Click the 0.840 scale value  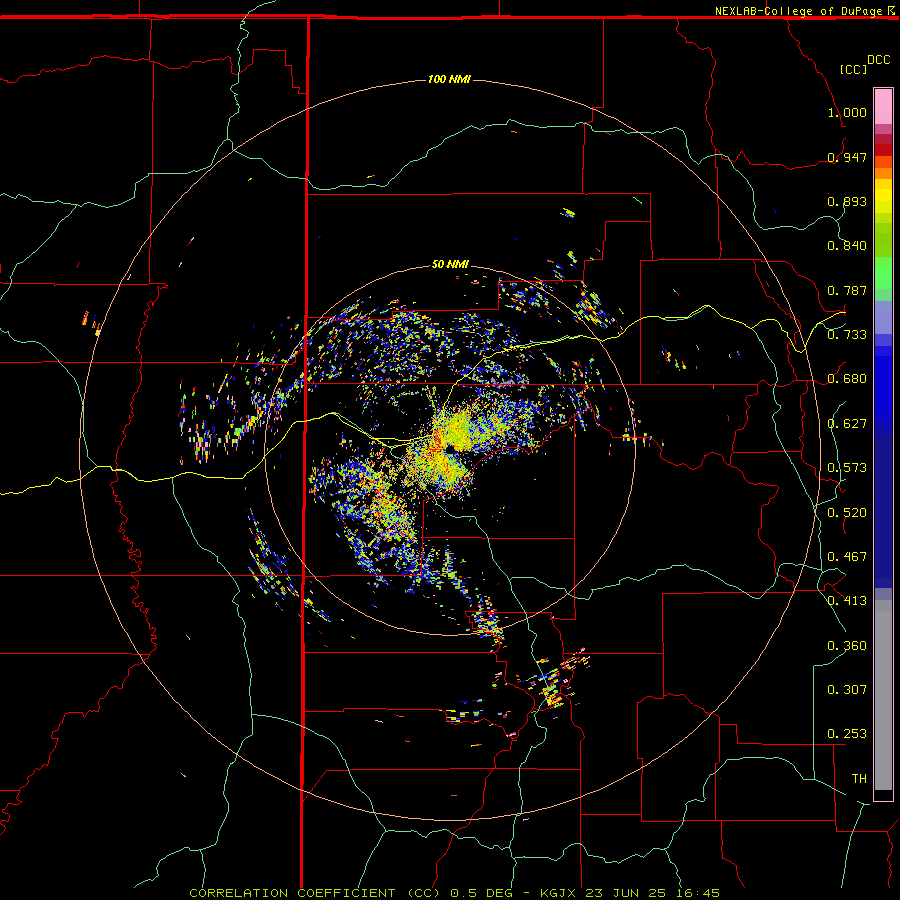pyautogui.click(x=847, y=246)
